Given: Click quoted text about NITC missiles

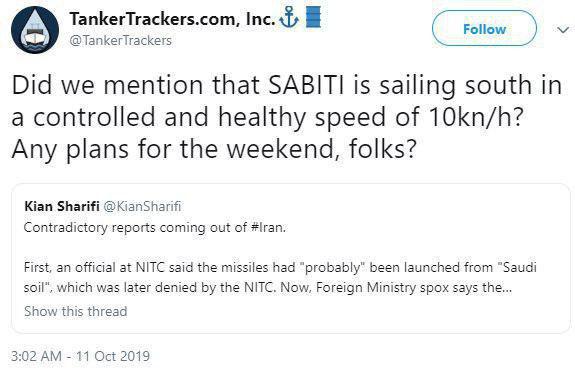Looking at the screenshot, I should pyautogui.click(x=280, y=277).
